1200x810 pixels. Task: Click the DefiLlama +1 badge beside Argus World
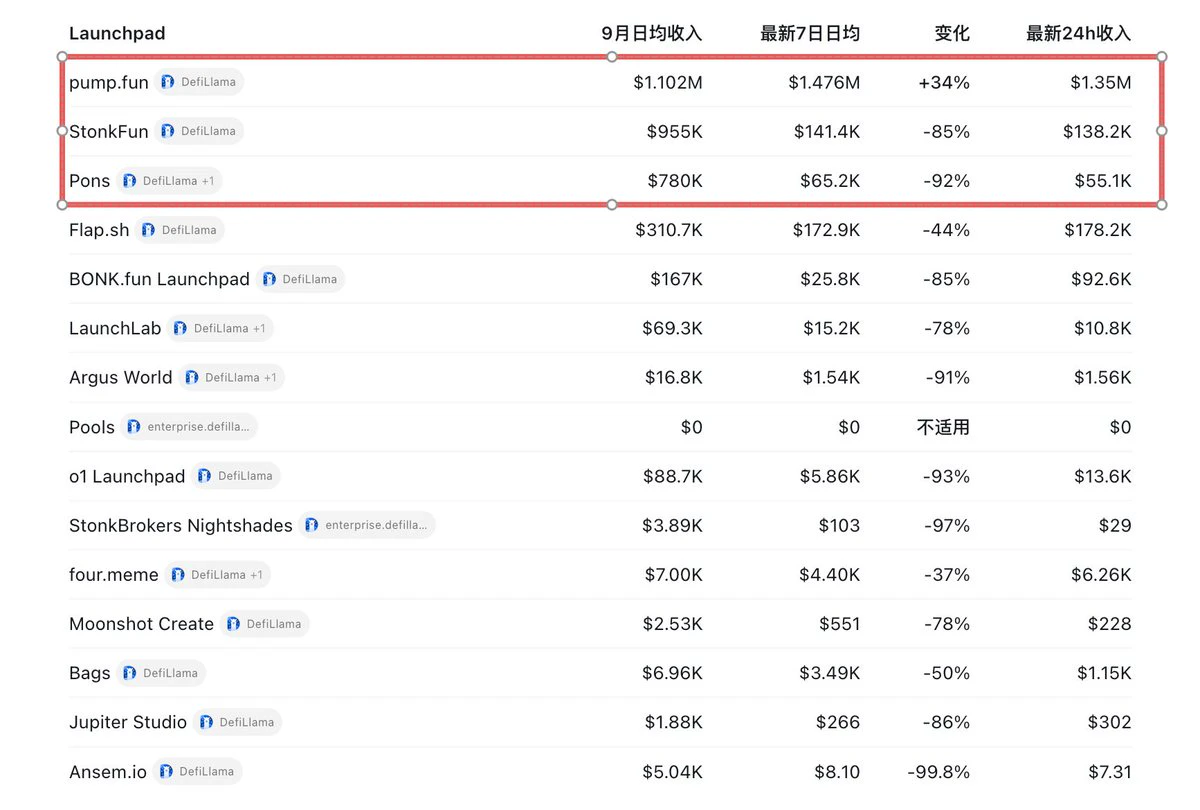click(231, 378)
